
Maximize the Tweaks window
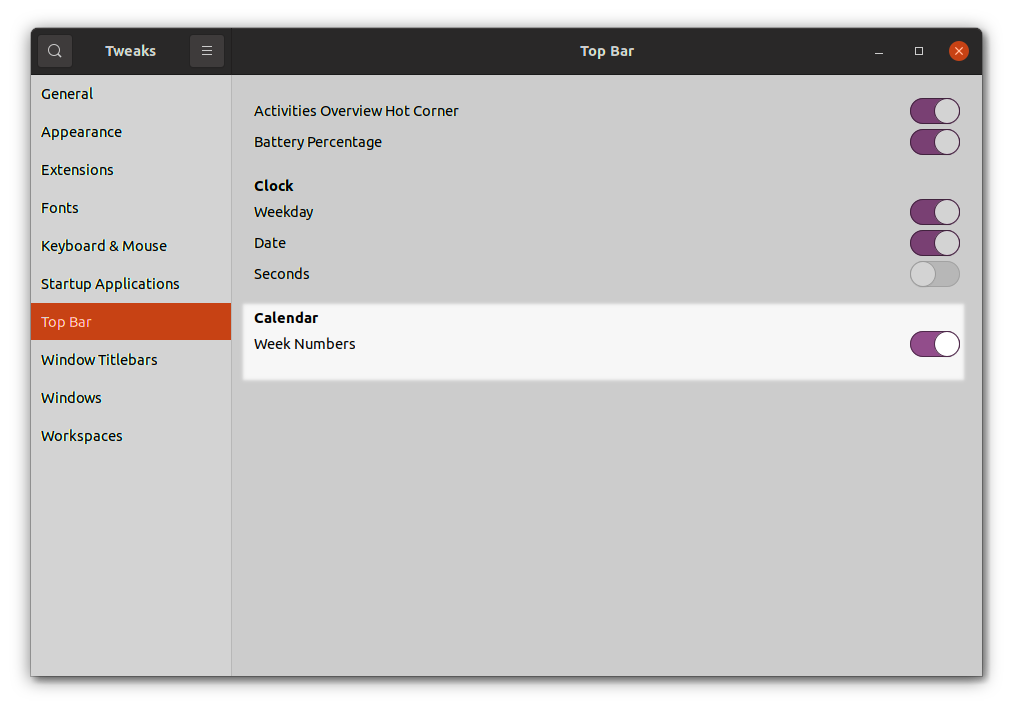(919, 51)
